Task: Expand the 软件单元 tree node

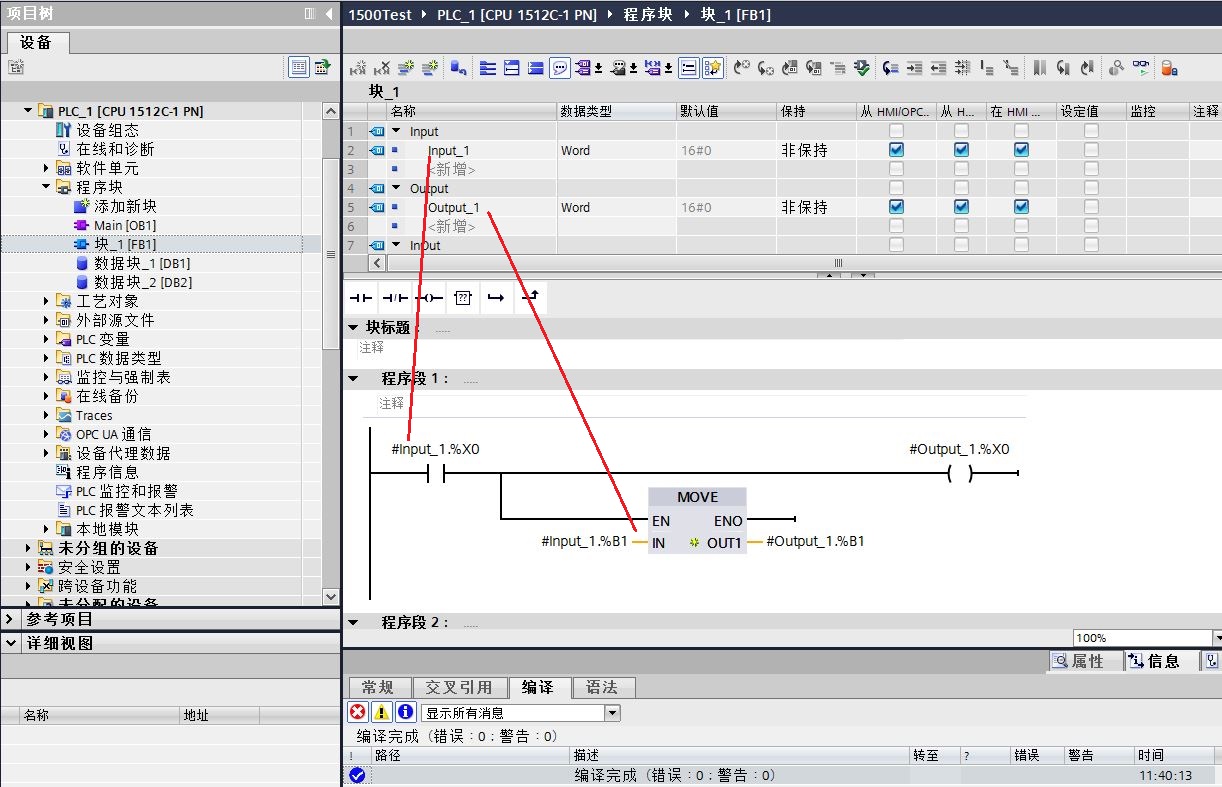Action: point(46,168)
